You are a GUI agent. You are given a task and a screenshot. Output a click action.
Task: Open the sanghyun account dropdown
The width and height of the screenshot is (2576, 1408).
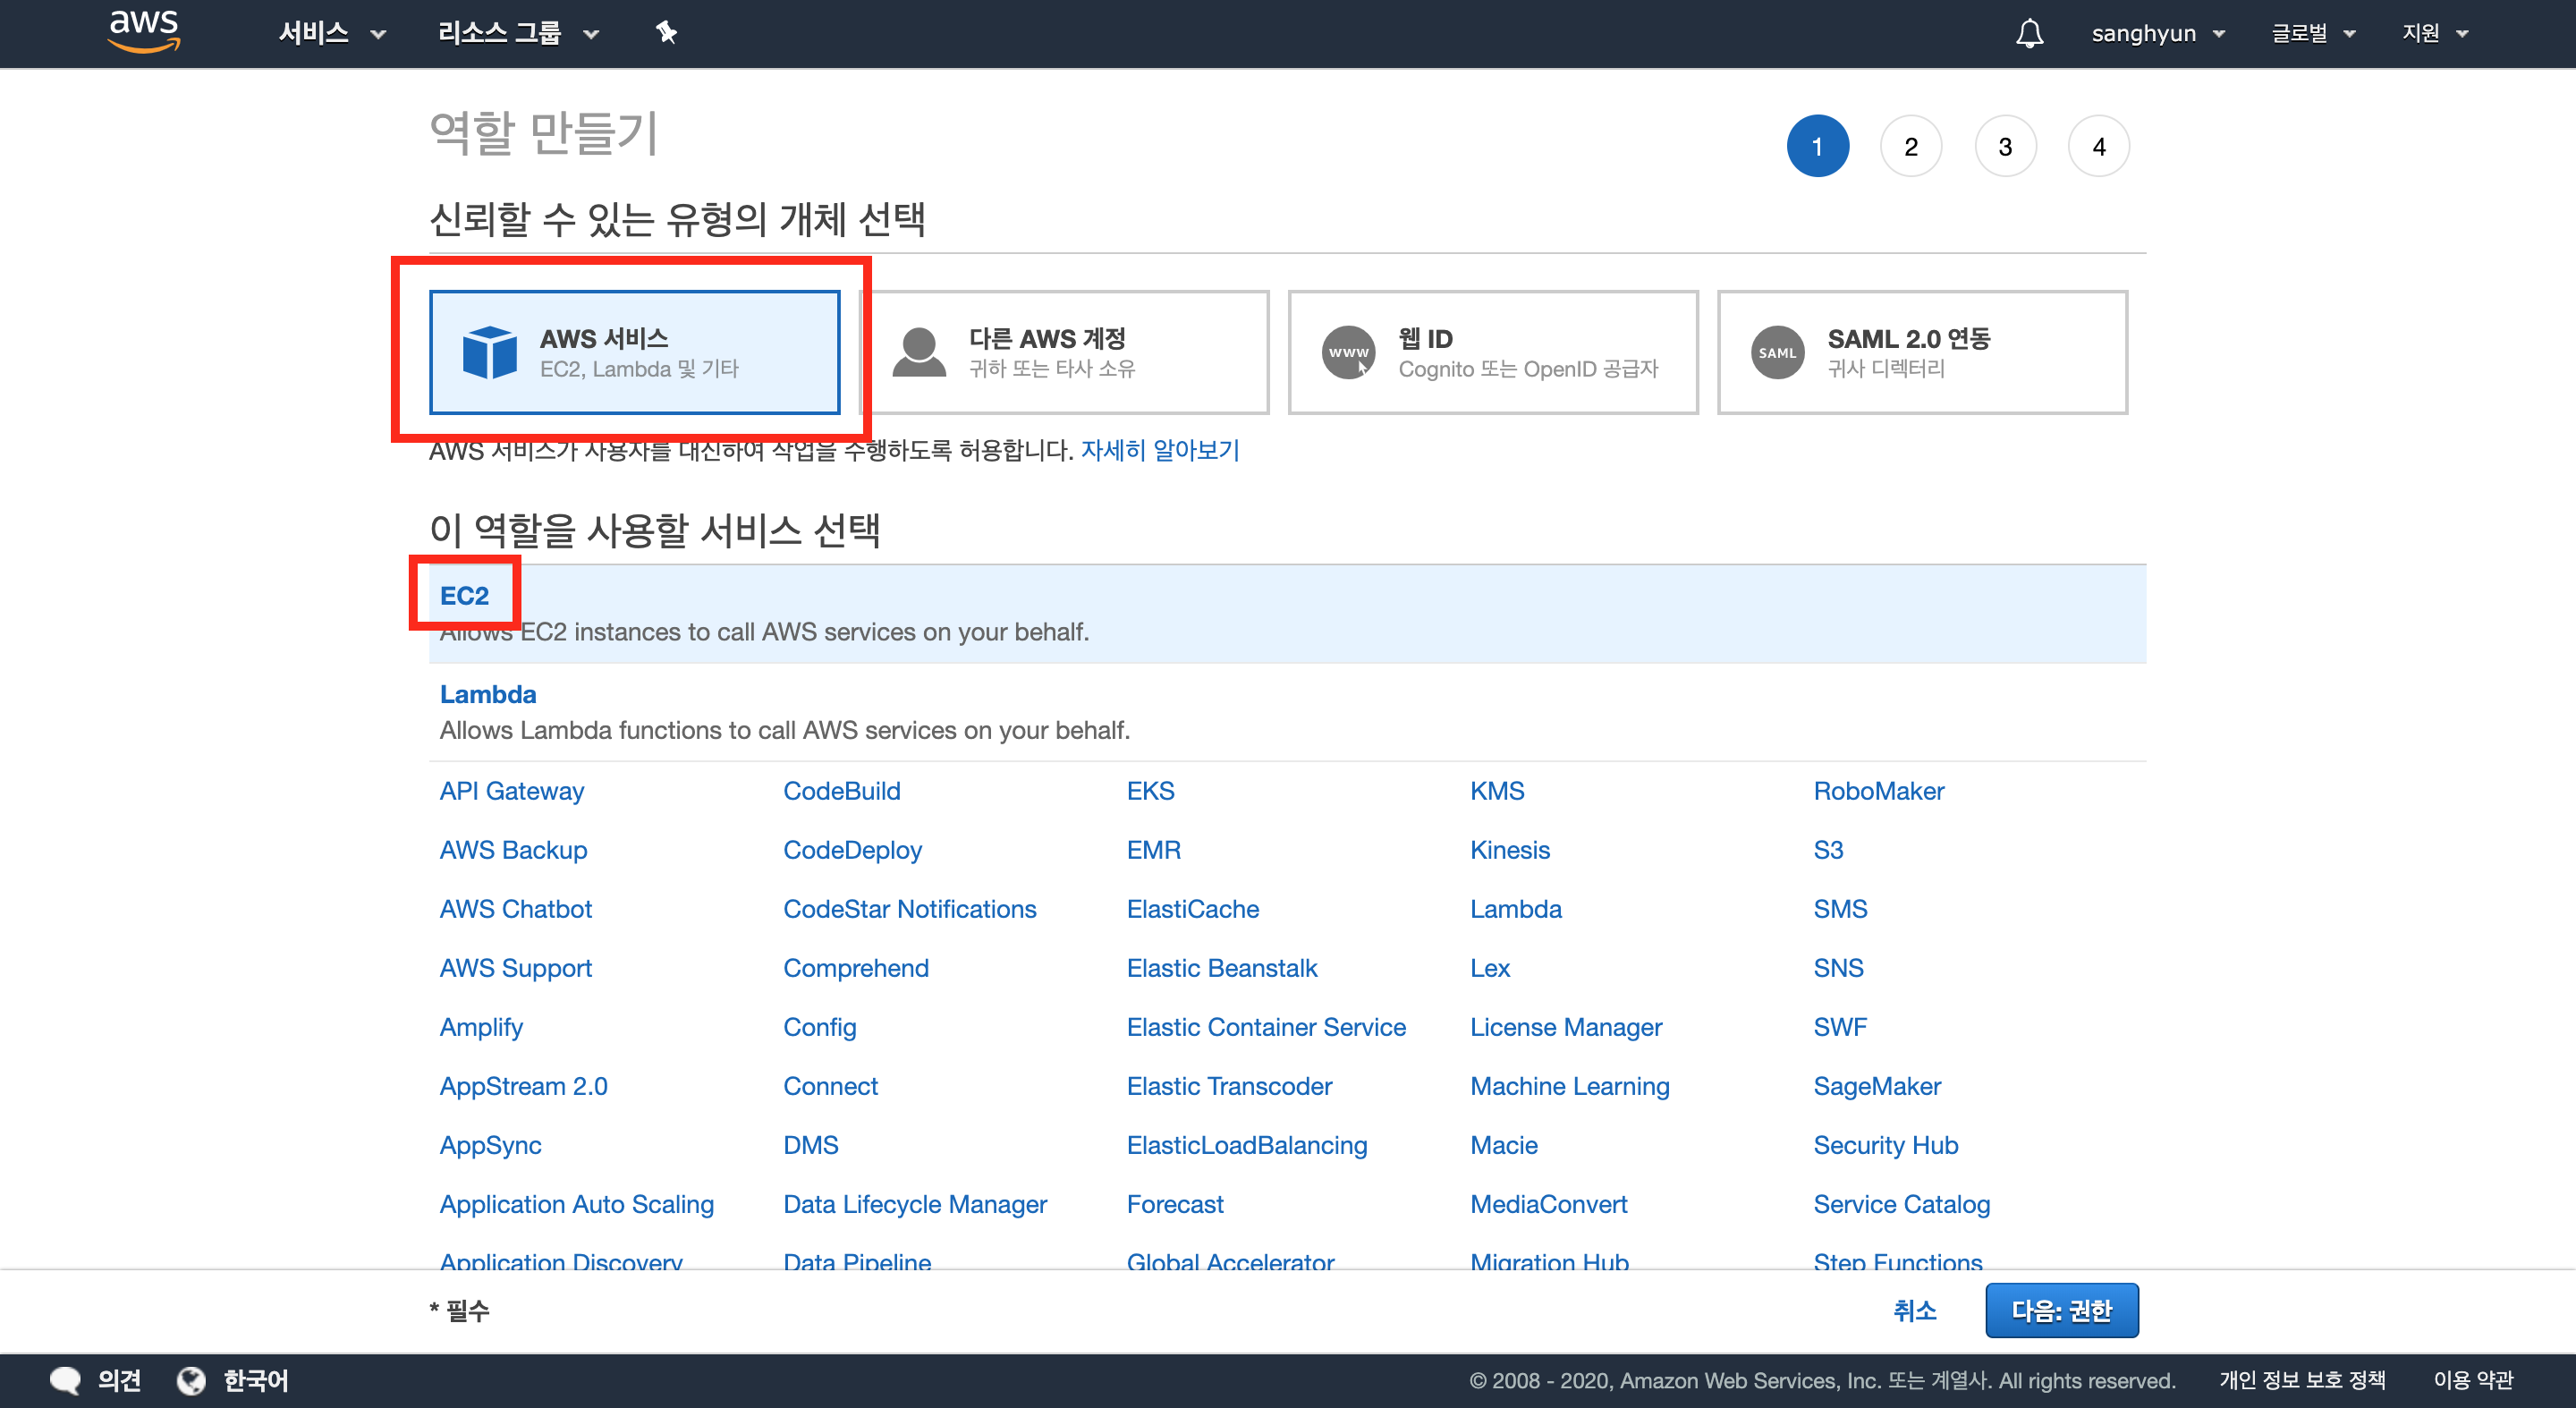(2158, 33)
